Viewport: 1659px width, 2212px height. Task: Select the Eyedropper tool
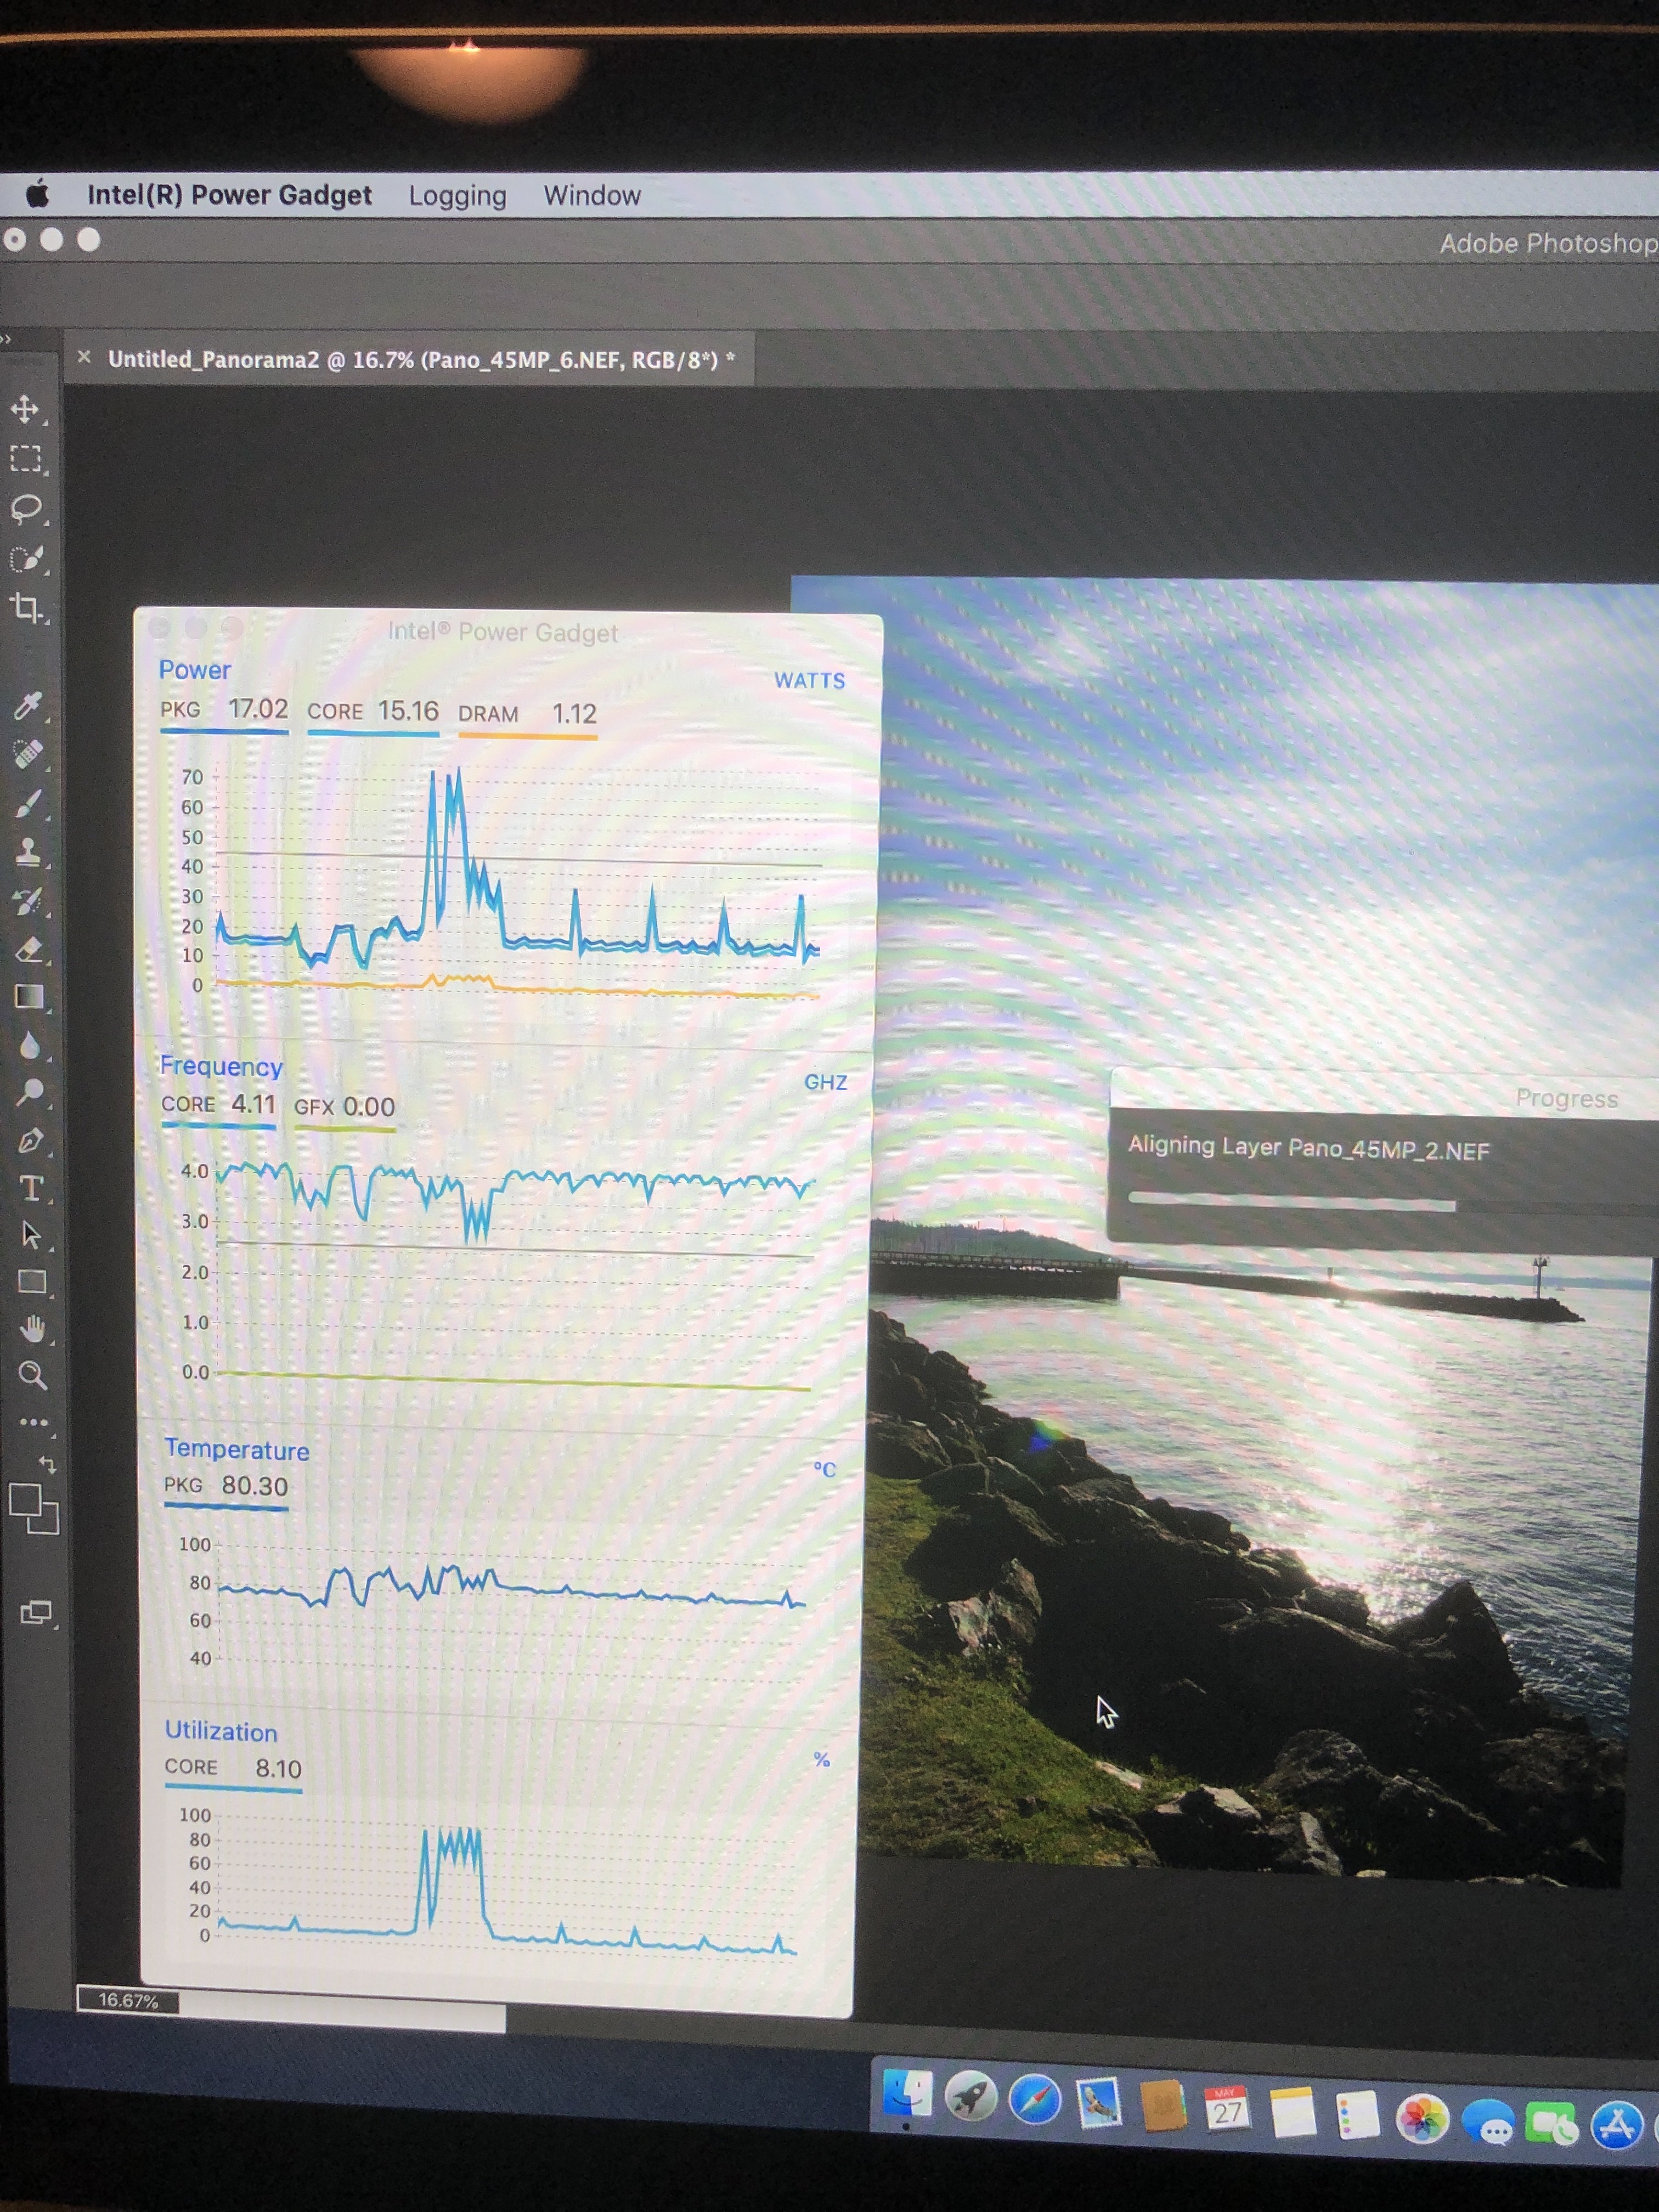pyautogui.click(x=27, y=705)
